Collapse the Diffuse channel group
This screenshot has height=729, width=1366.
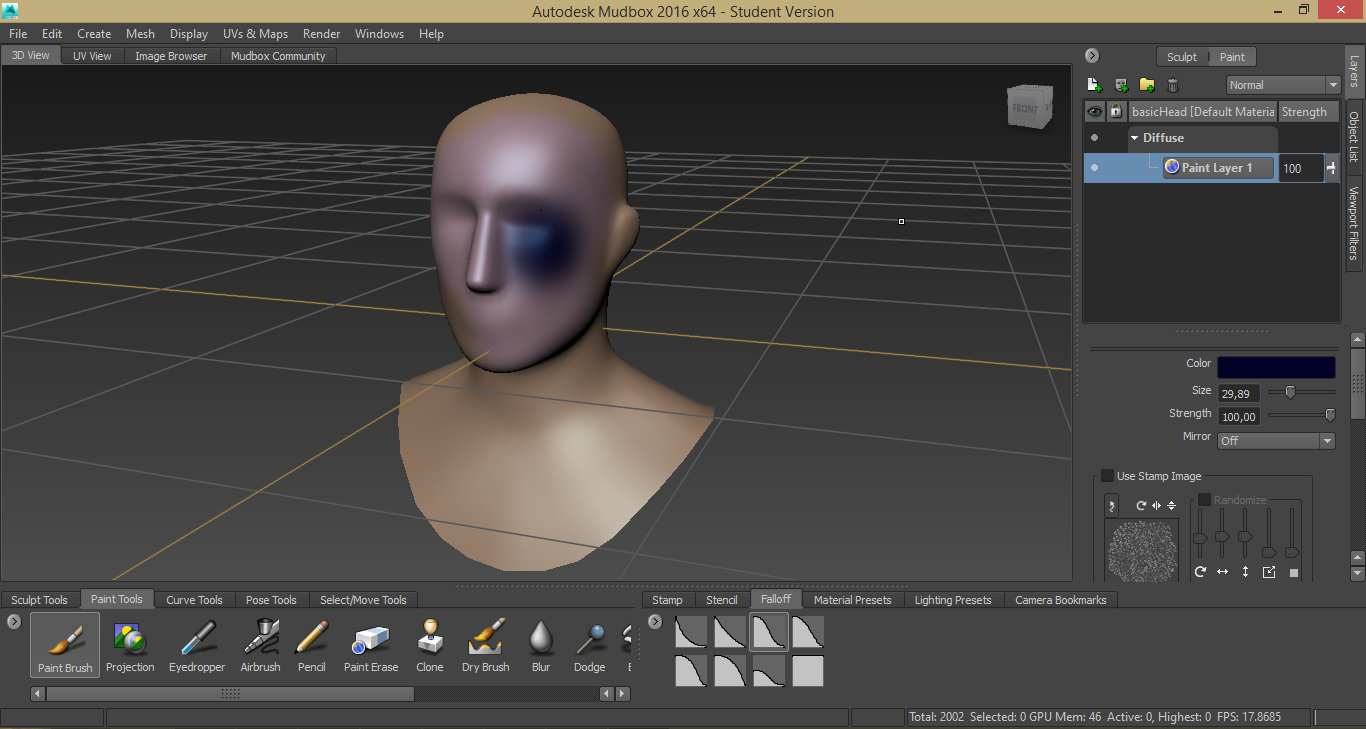pyautogui.click(x=1135, y=138)
